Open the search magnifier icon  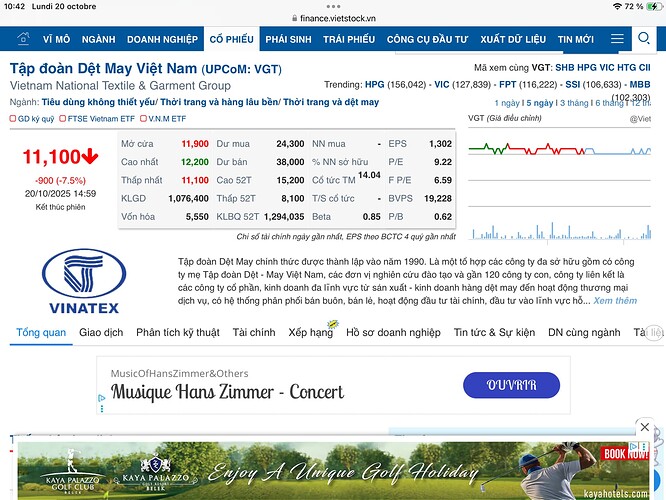644,38
